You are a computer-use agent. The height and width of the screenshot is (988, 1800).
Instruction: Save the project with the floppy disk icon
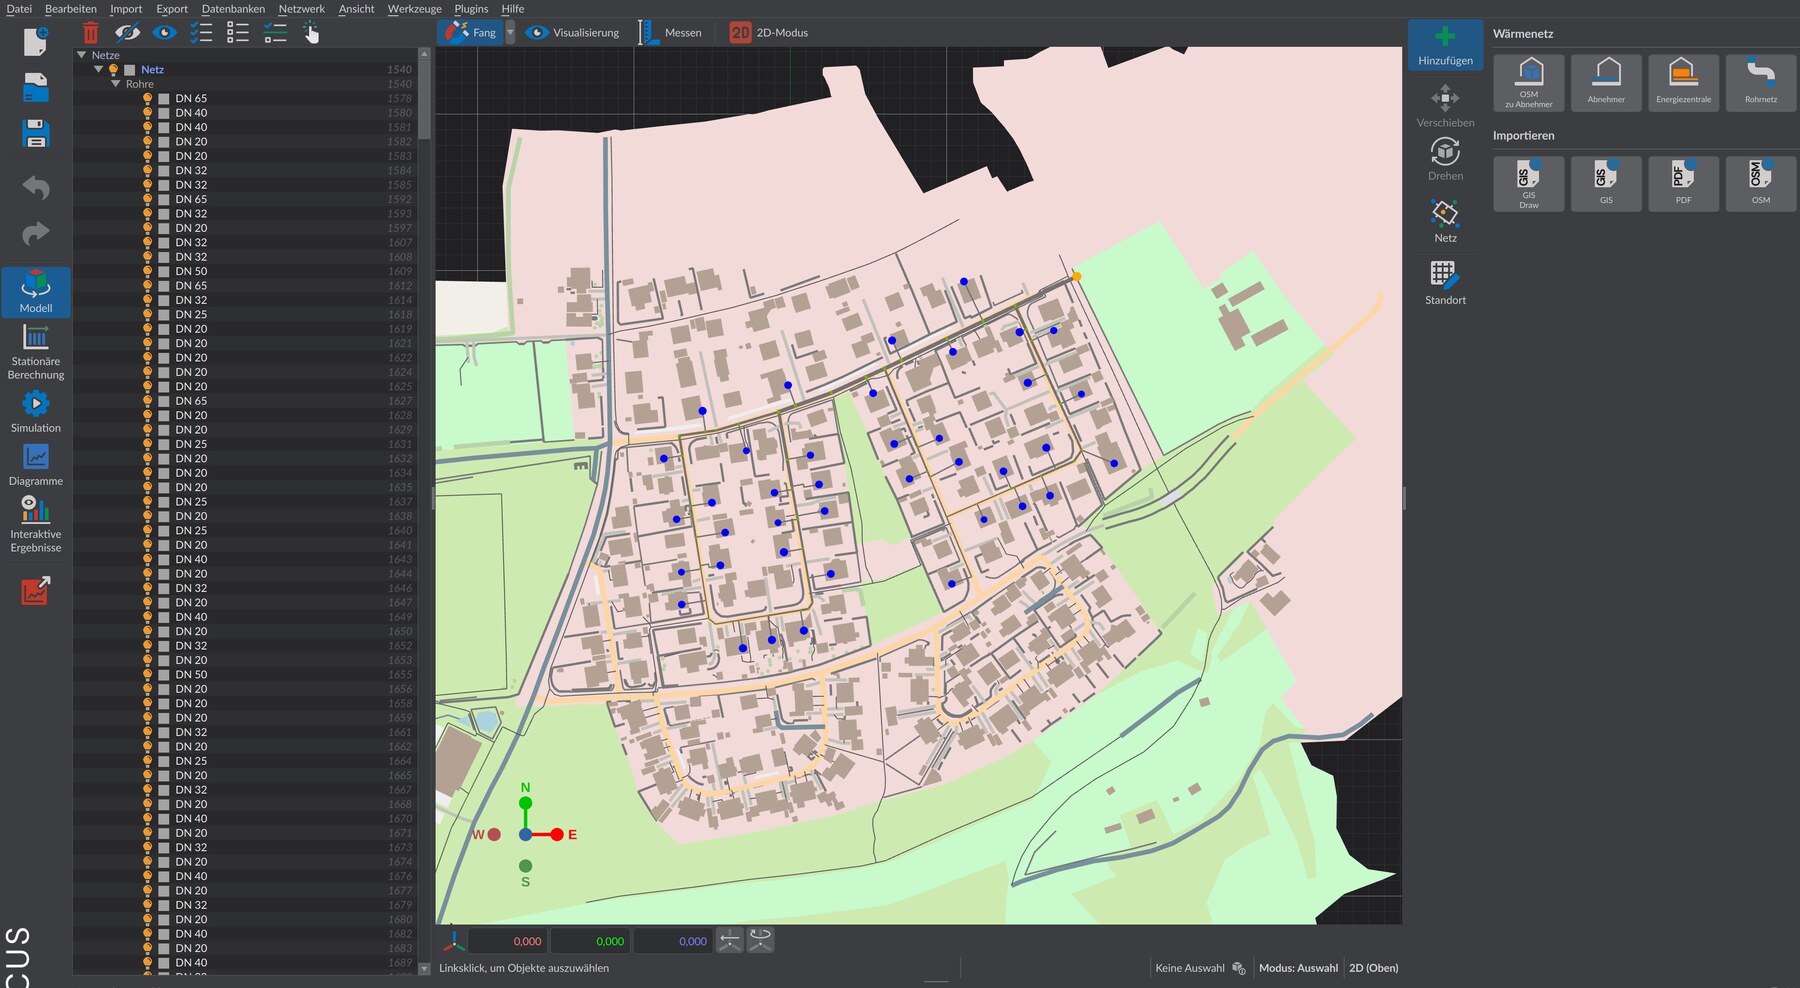click(x=36, y=134)
